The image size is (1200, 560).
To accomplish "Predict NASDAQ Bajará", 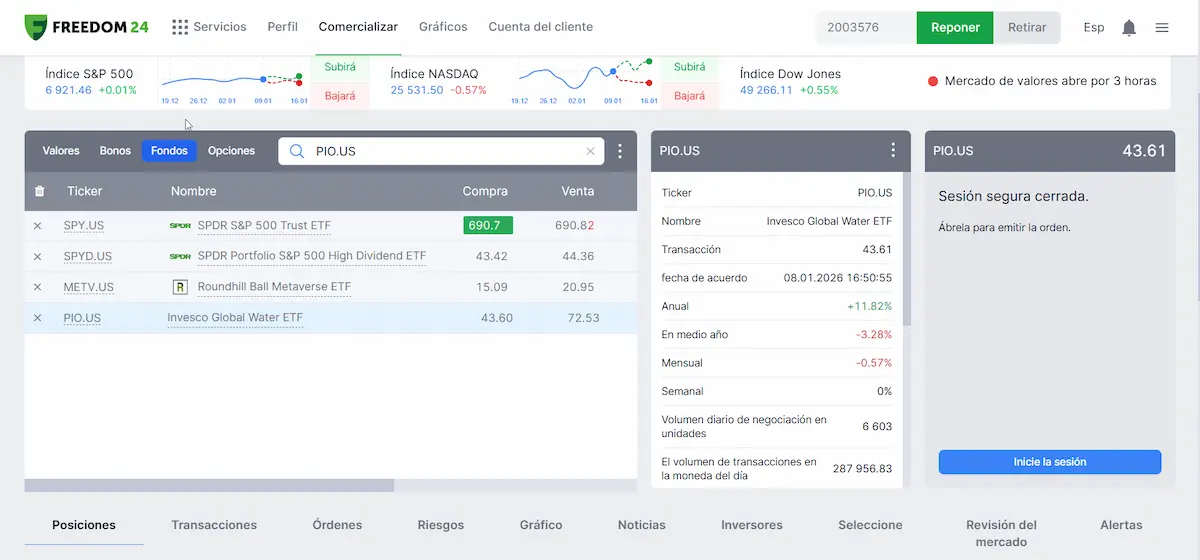I will (x=689, y=96).
